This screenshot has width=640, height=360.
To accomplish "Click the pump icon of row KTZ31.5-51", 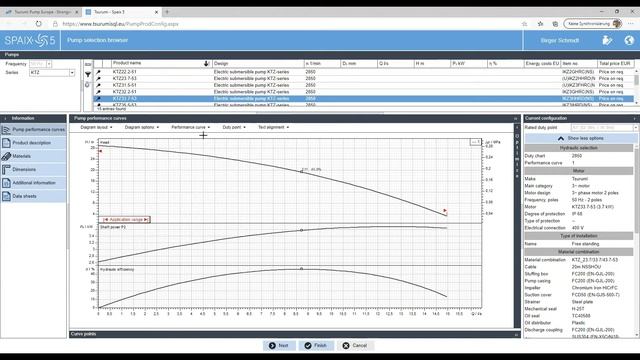I will [x=98, y=85].
